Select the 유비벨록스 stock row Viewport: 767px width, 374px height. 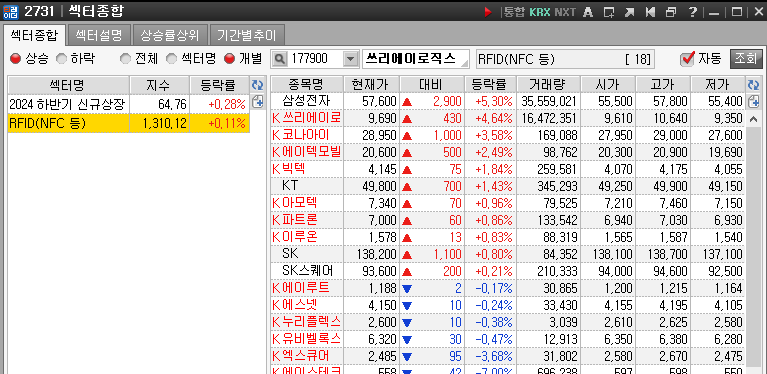click(x=508, y=339)
